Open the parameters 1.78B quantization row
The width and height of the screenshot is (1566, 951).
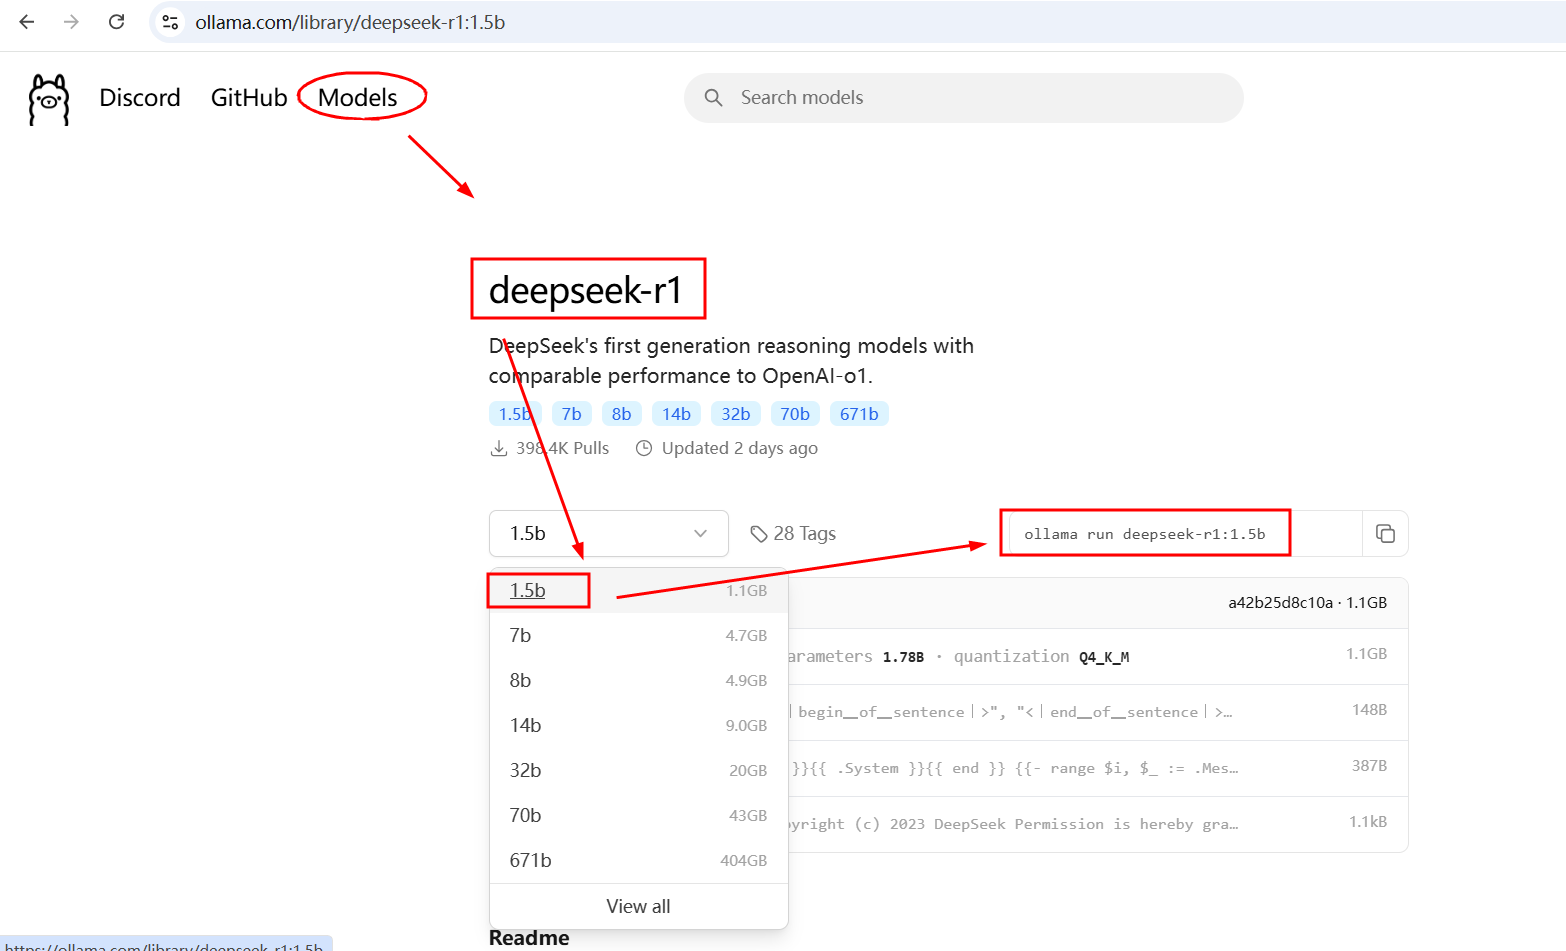[1098, 656]
